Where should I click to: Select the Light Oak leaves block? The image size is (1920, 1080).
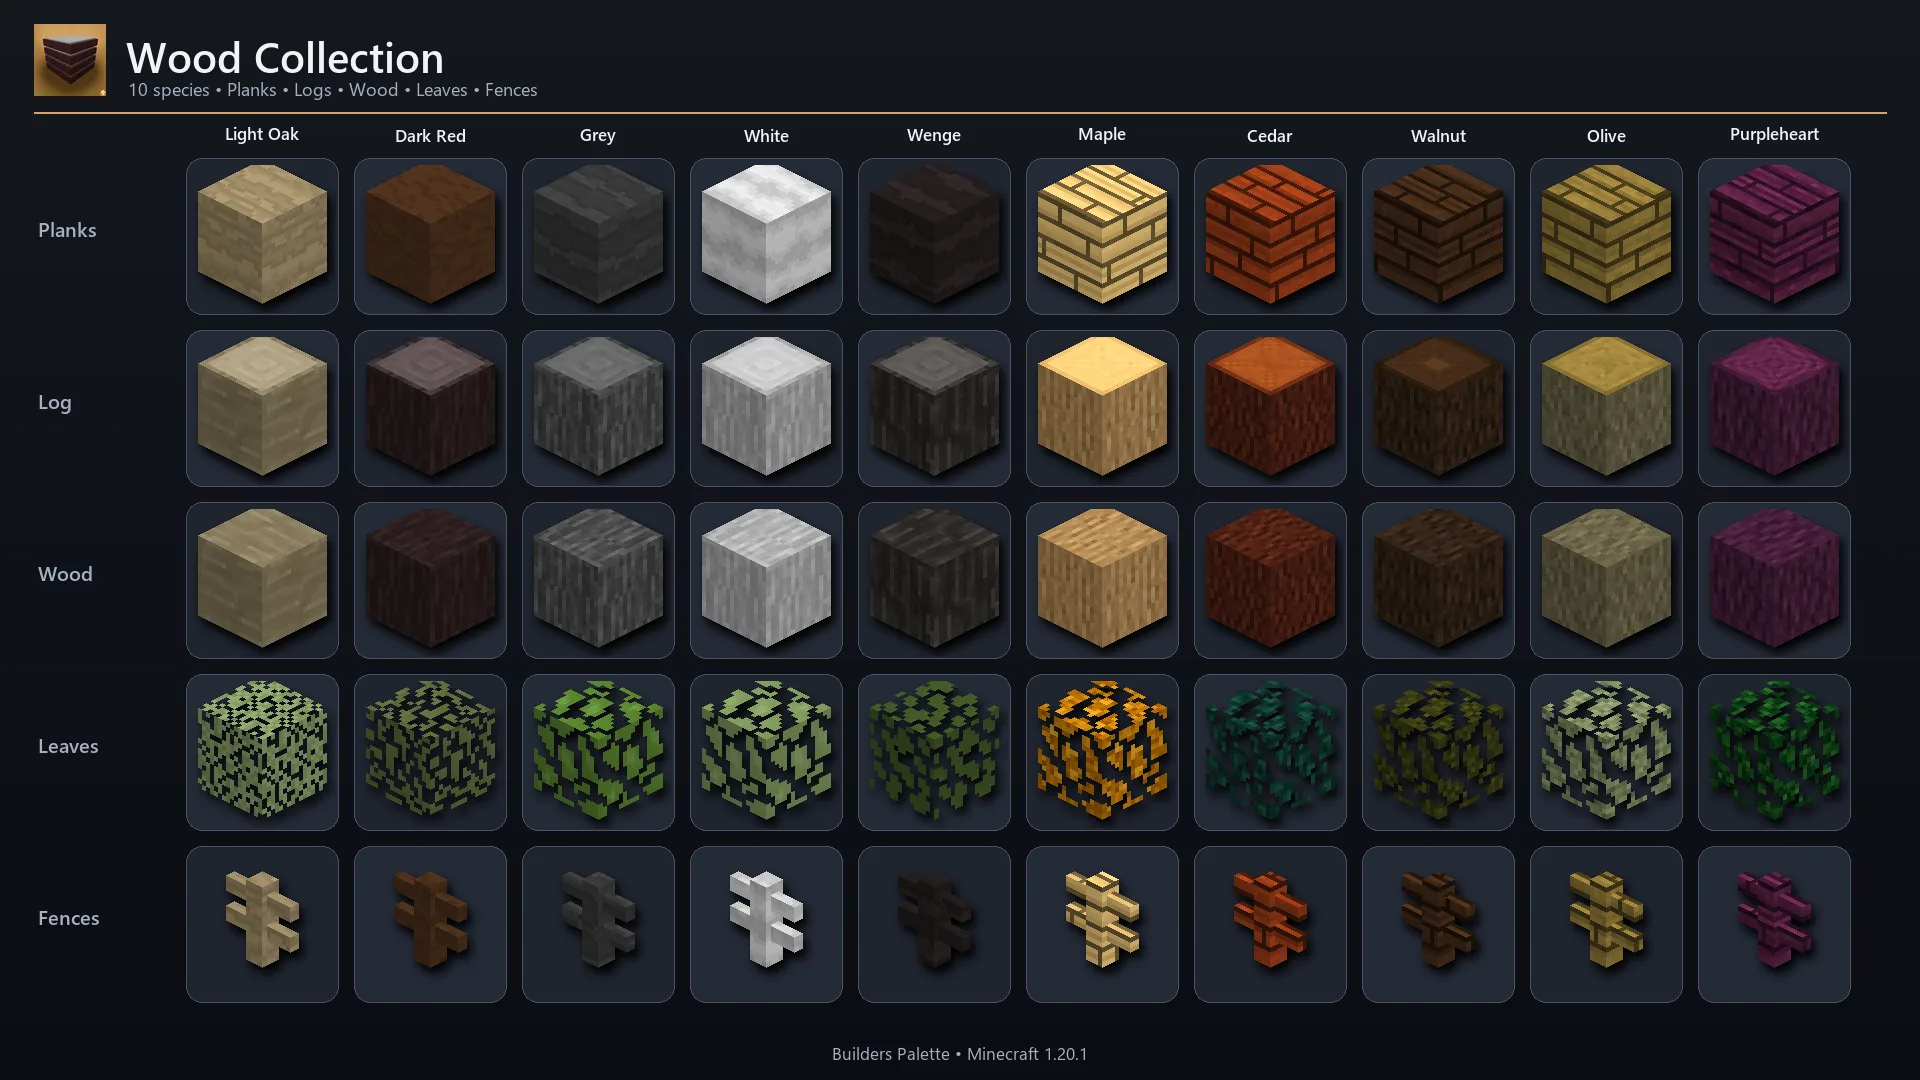262,752
